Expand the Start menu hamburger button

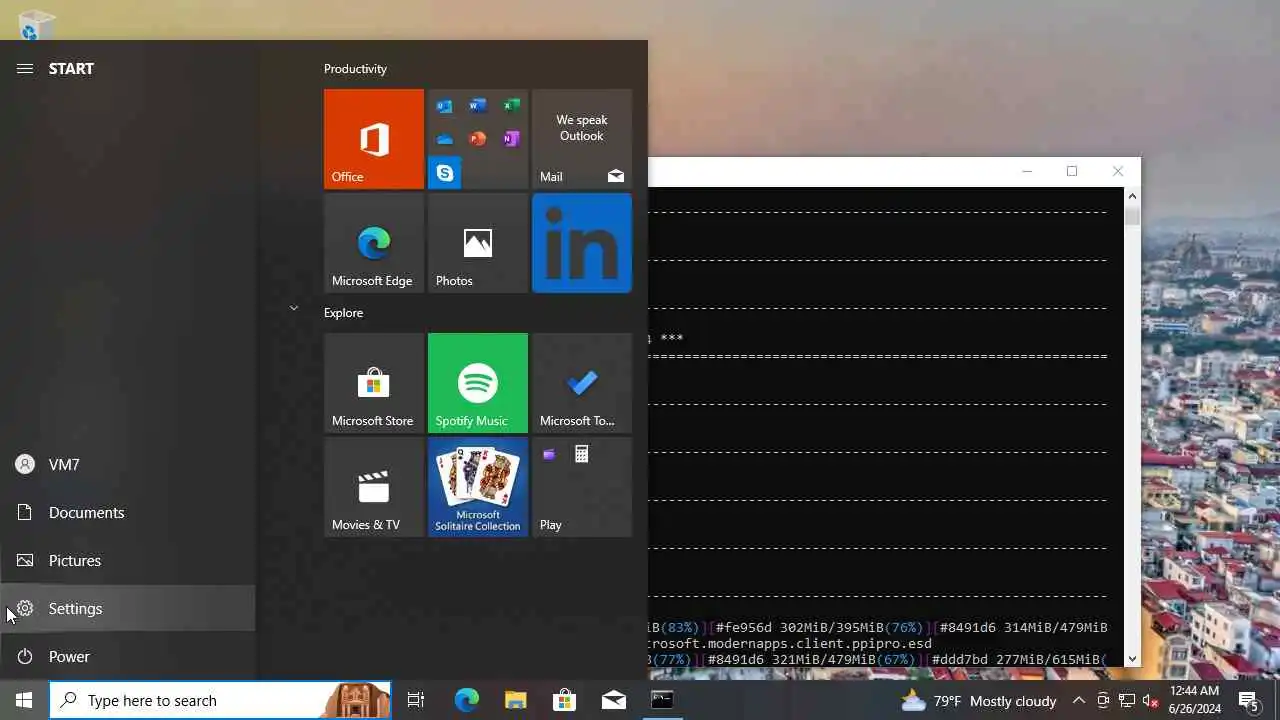point(25,68)
